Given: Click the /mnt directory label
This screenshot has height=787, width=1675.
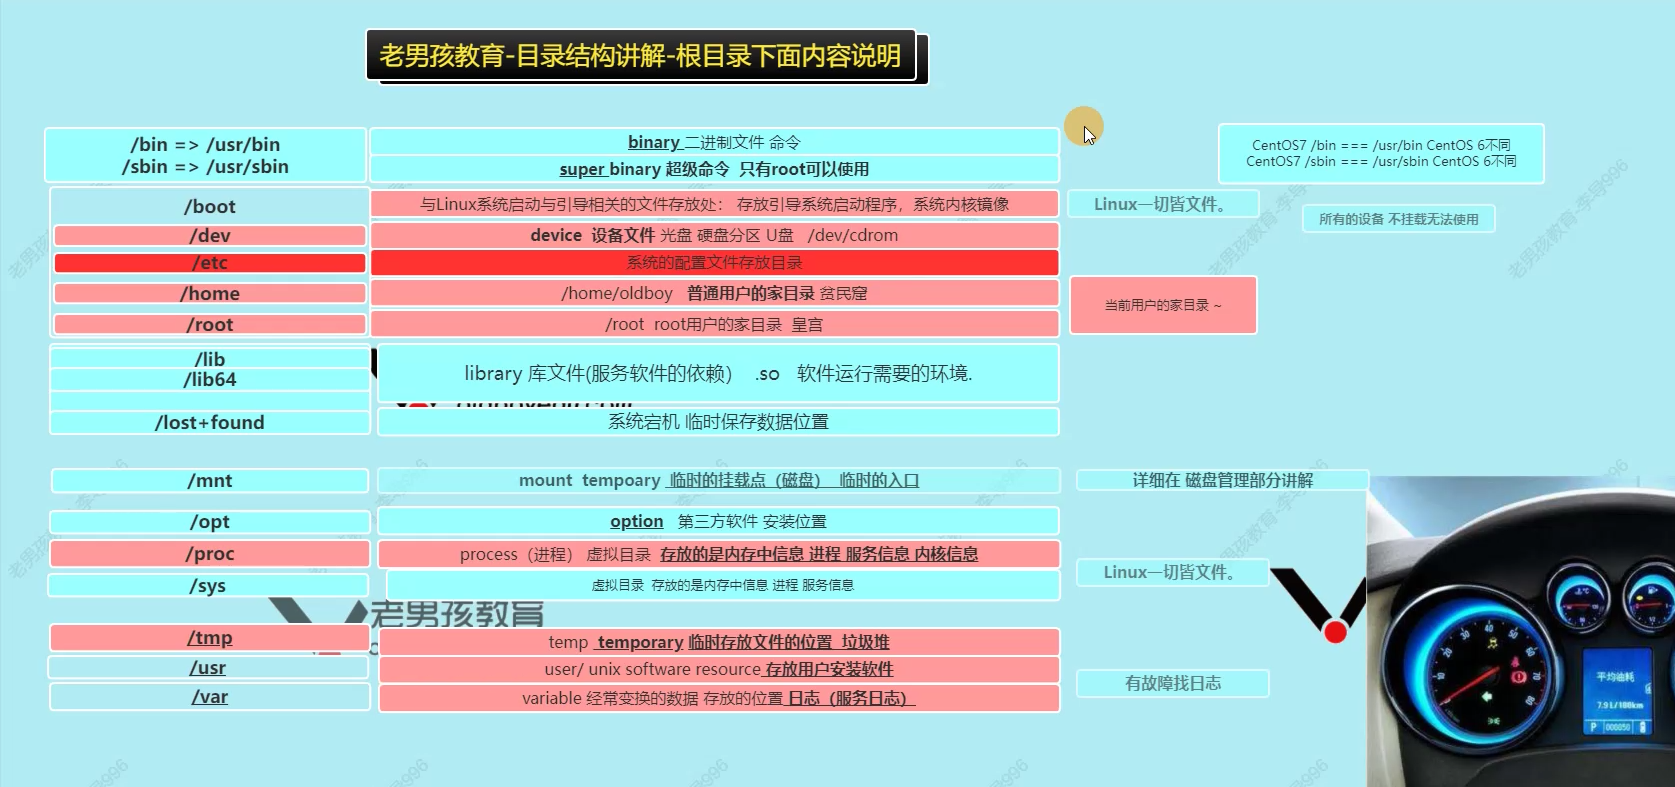Looking at the screenshot, I should 210,481.
